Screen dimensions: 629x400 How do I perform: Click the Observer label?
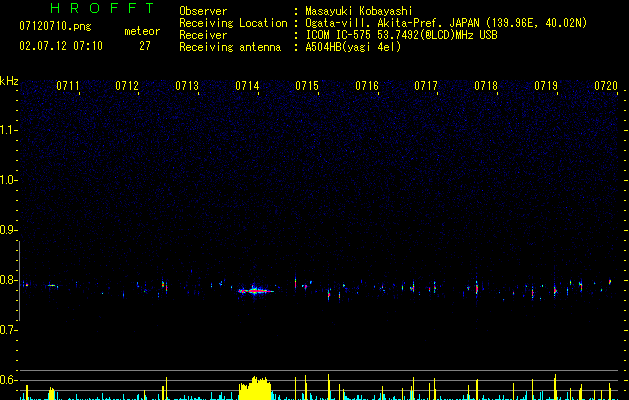(203, 11)
